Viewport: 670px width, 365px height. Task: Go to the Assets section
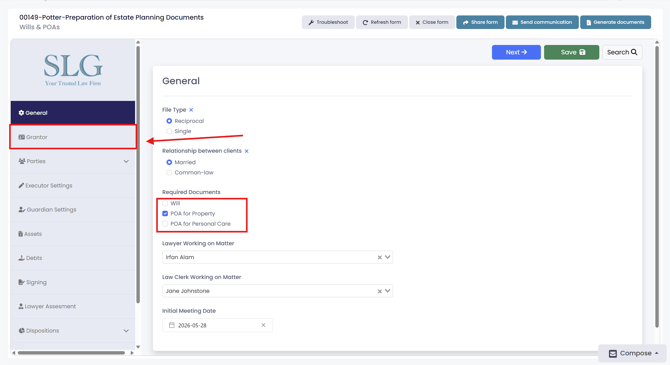point(73,234)
